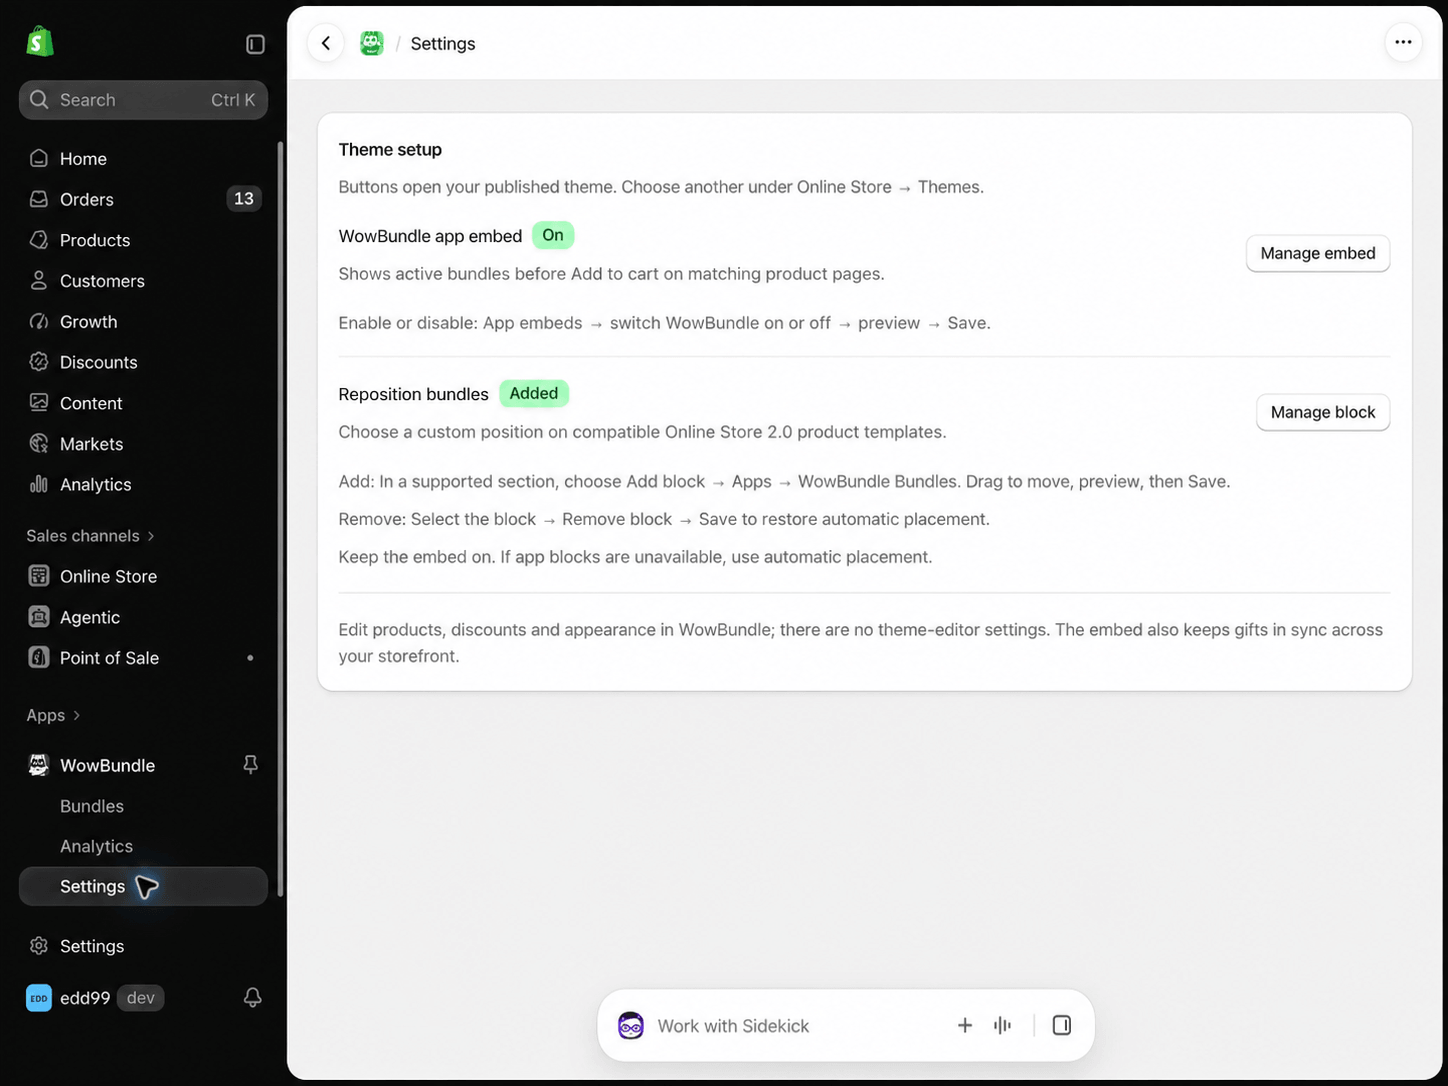
Task: Click the On status badge
Action: (553, 235)
